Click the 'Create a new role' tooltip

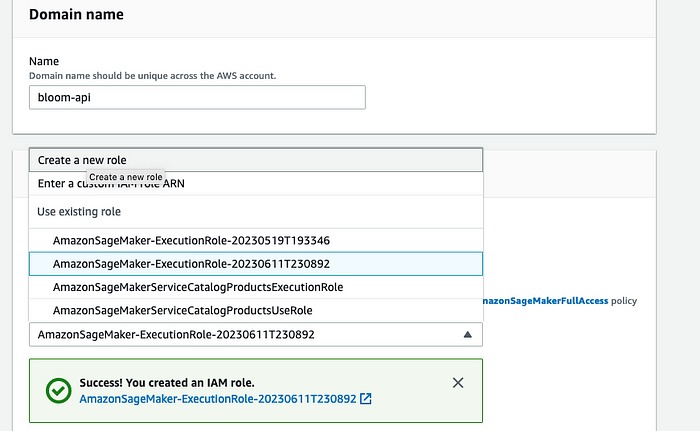[126, 177]
